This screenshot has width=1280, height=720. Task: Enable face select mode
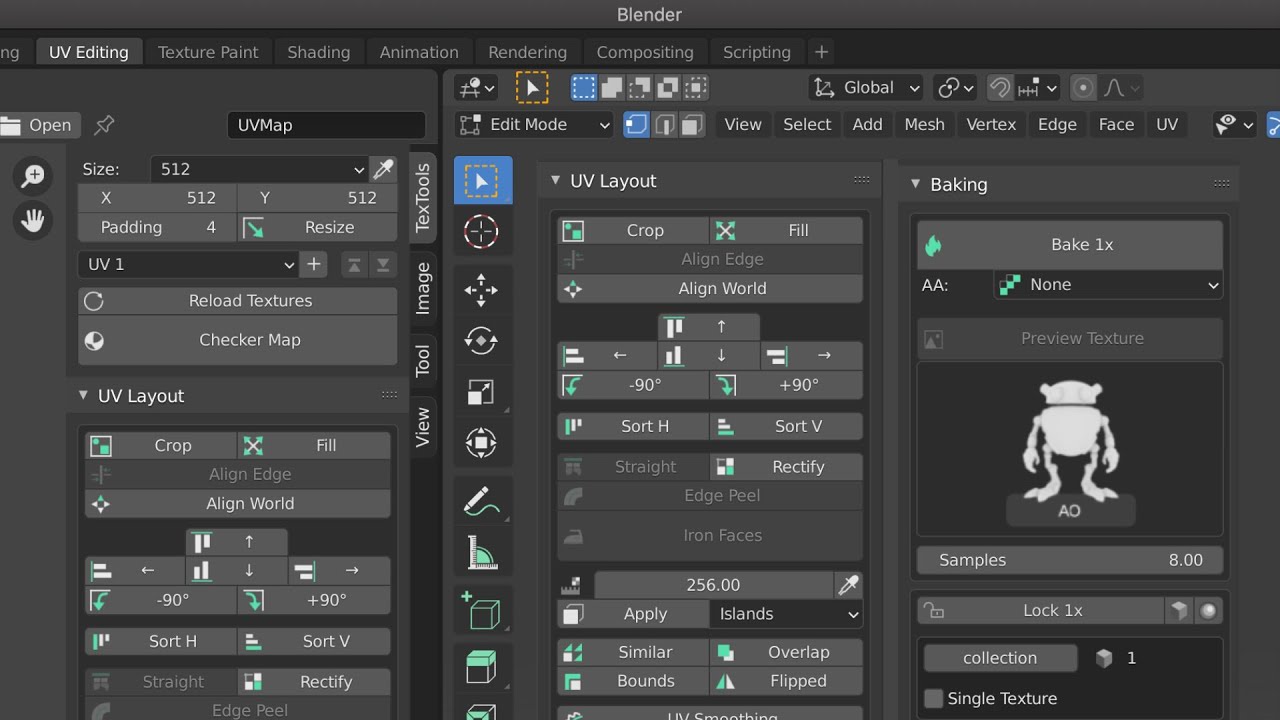[x=692, y=124]
